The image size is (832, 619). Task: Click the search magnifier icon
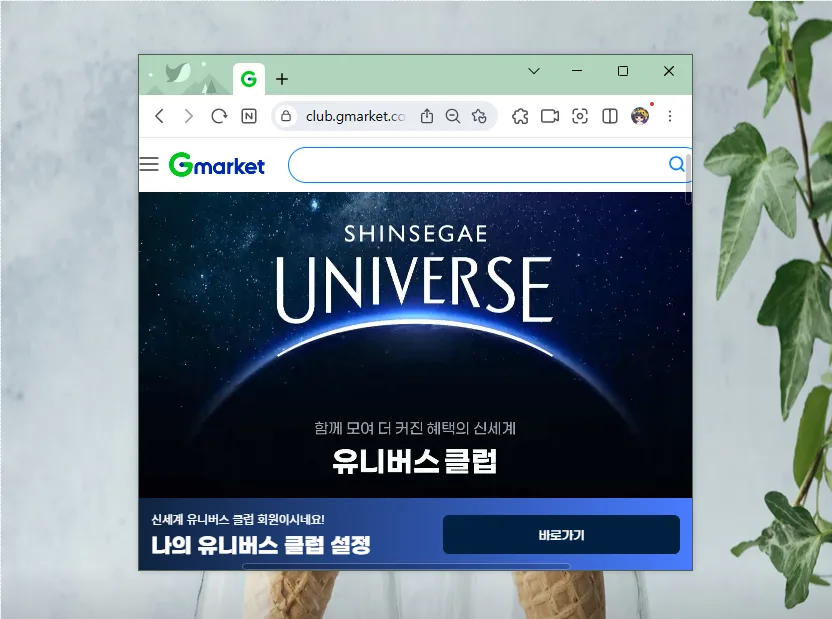(x=677, y=164)
